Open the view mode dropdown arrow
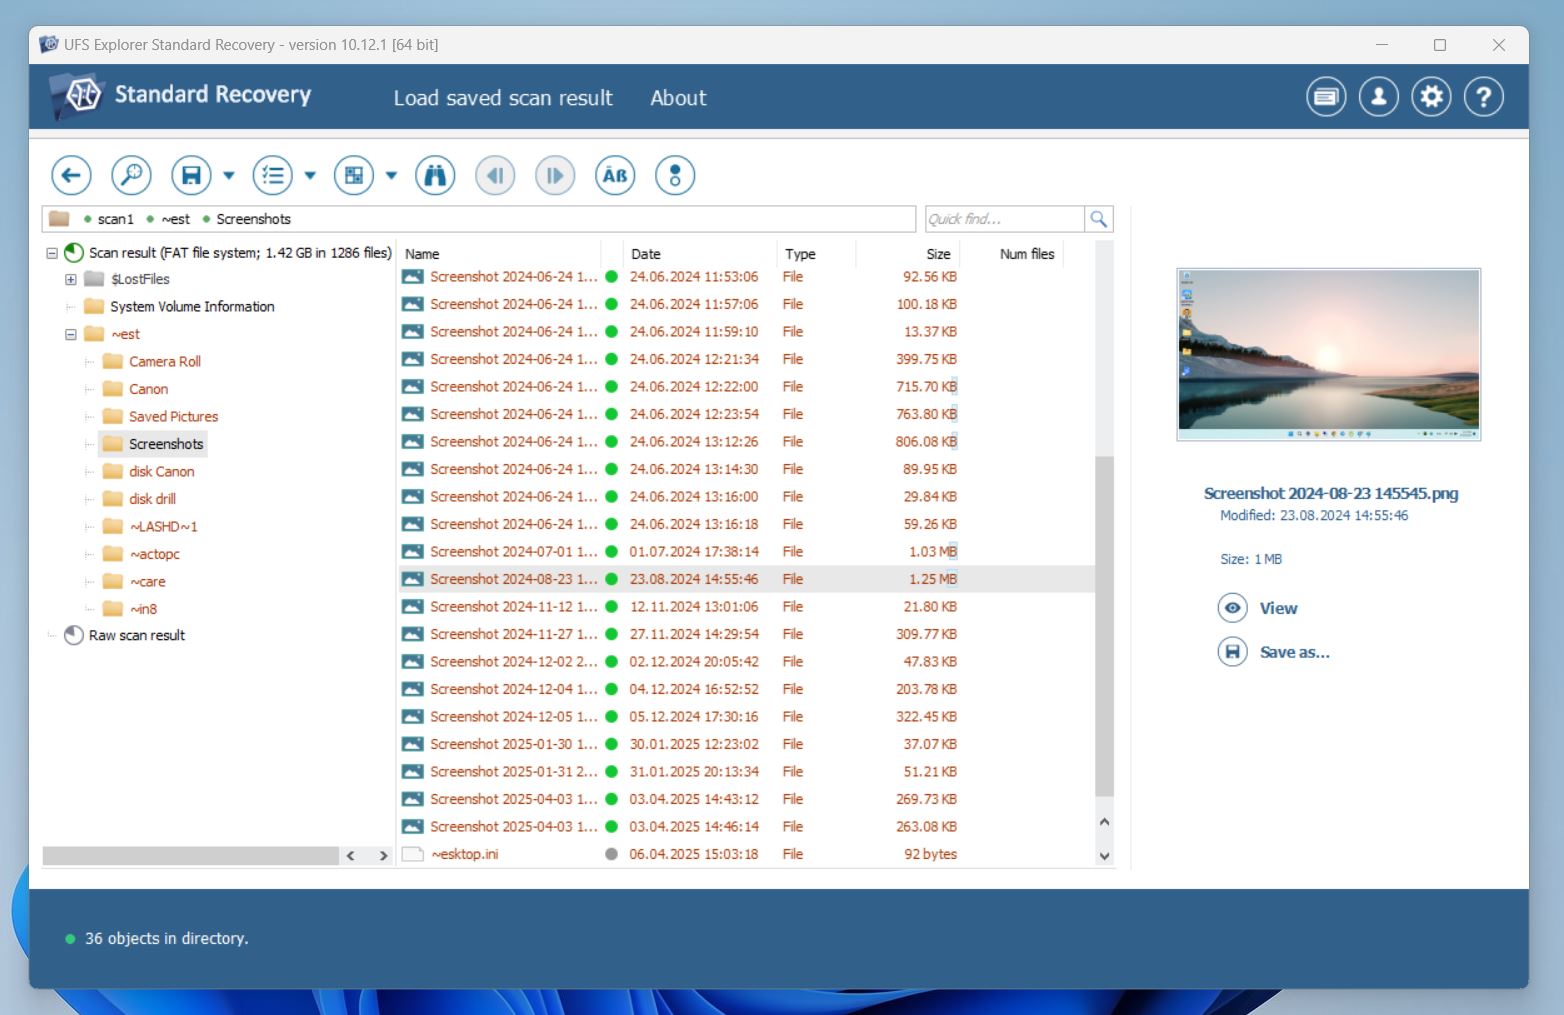1564x1015 pixels. point(391,176)
